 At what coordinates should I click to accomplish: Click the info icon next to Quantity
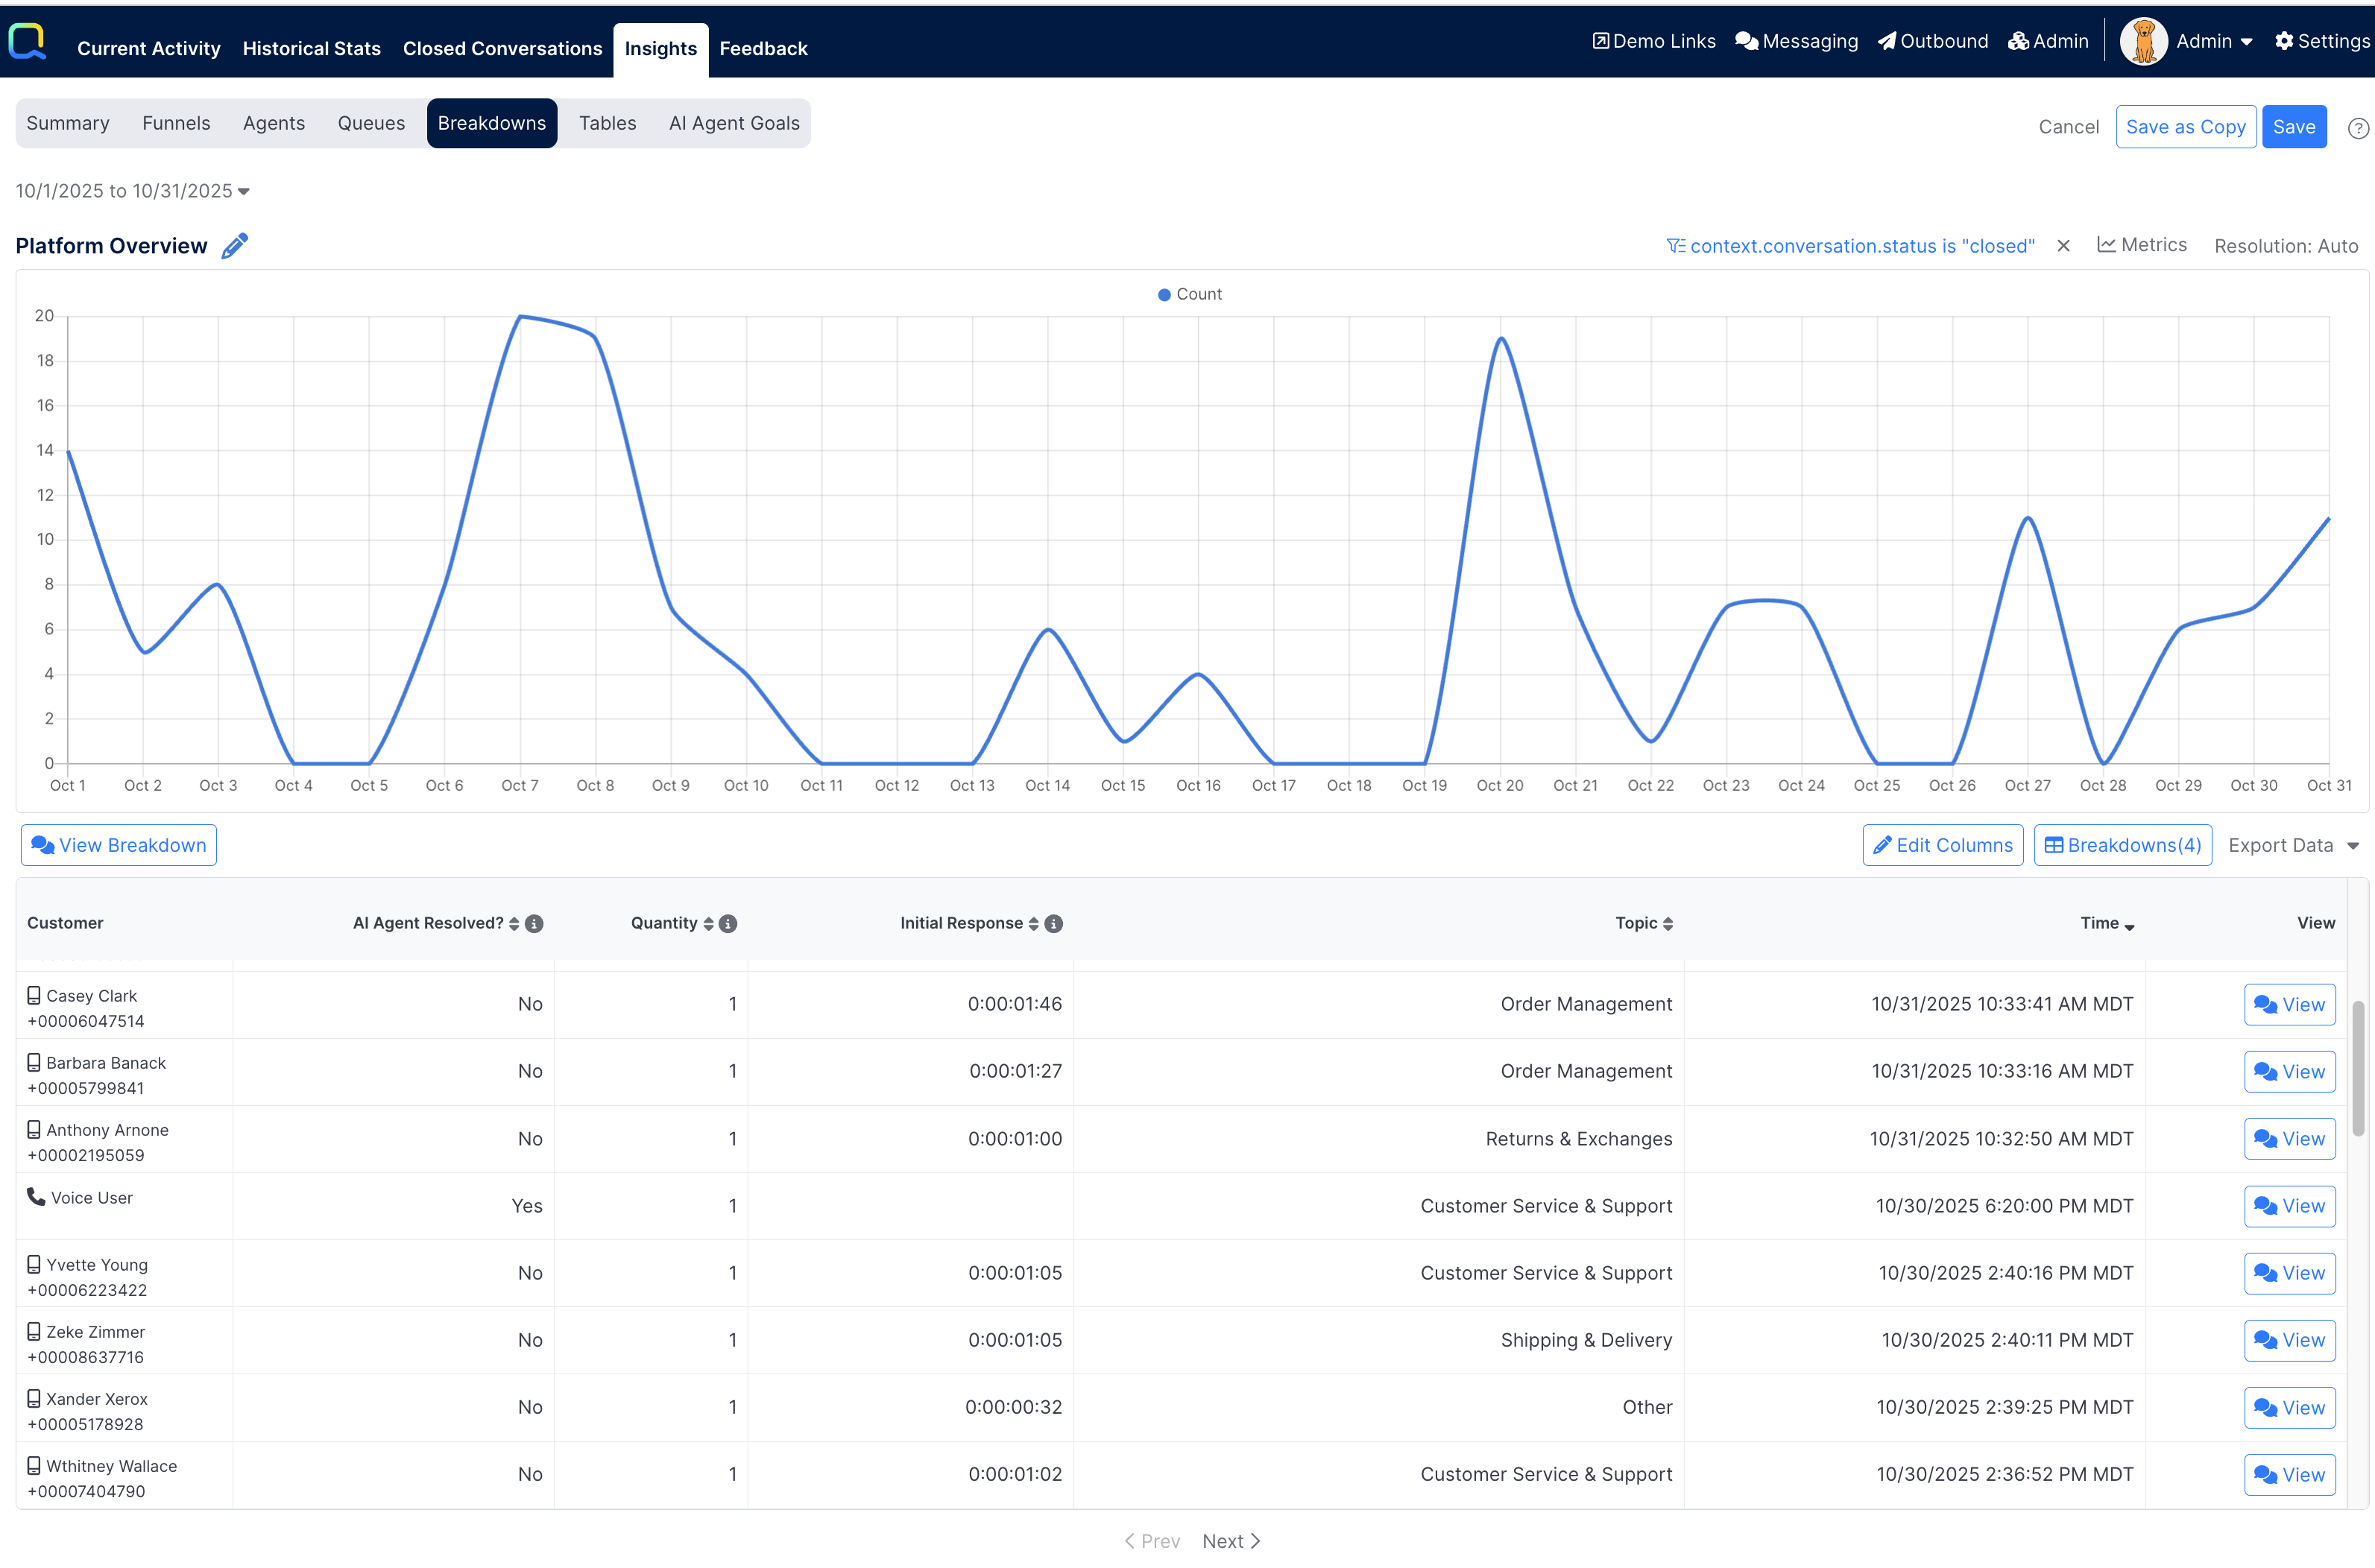[x=728, y=923]
